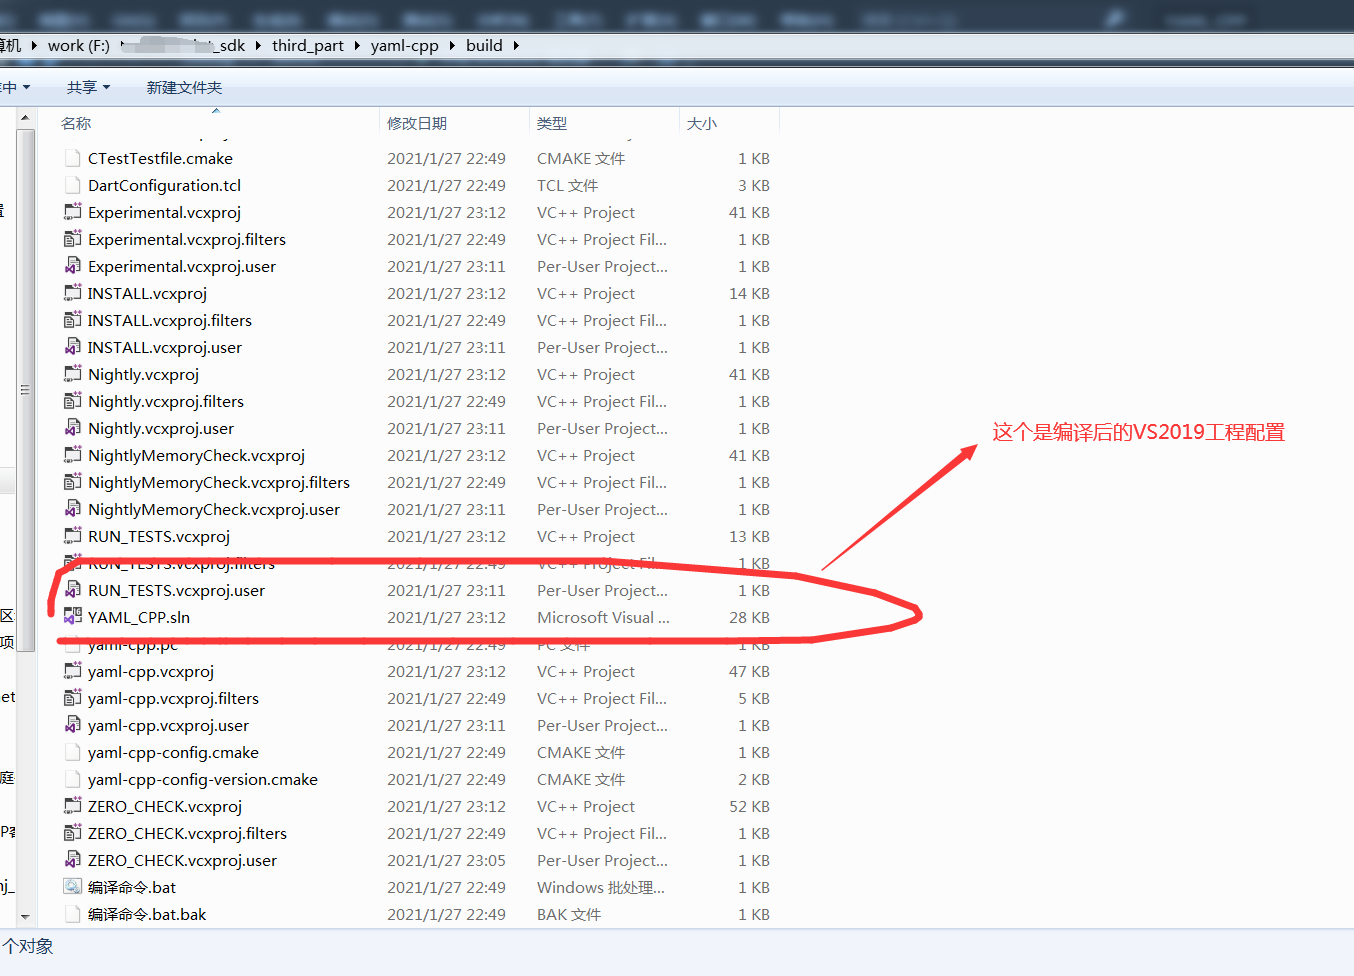This screenshot has width=1354, height=976.
Task: Navigate to work (F:) in the breadcrumb path
Action: (x=79, y=45)
